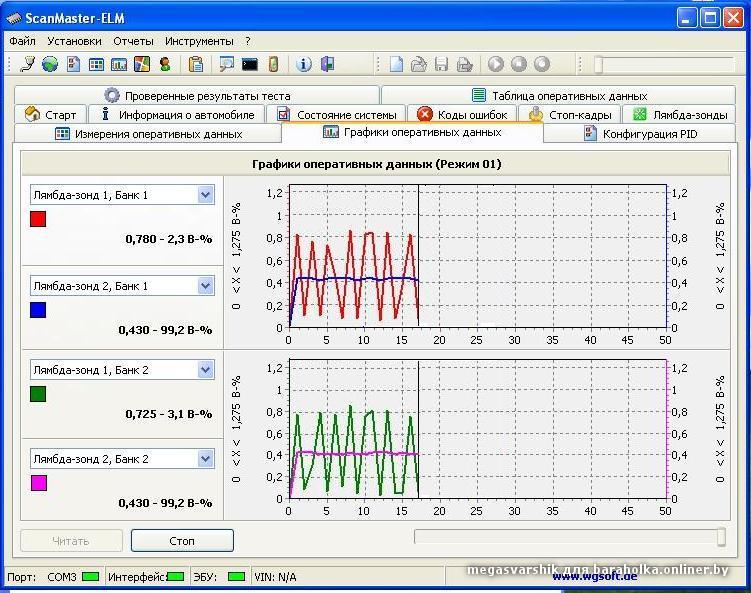The width and height of the screenshot is (751, 593).
Task: Switch to Лямбда-зонды tab
Action: pyautogui.click(x=679, y=114)
